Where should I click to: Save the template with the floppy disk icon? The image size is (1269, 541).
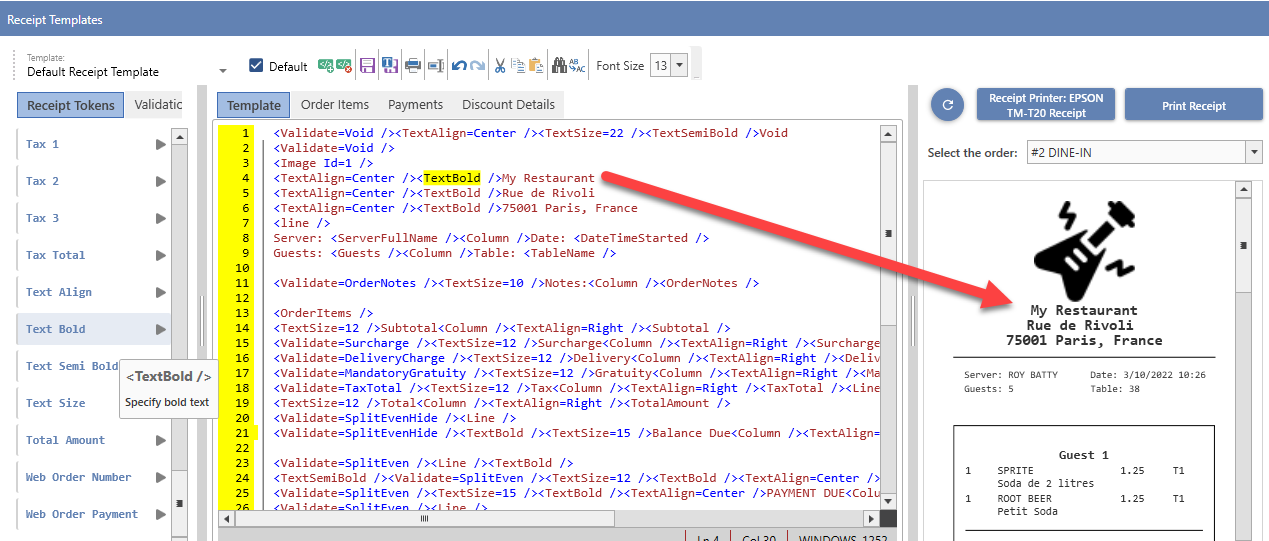367,66
